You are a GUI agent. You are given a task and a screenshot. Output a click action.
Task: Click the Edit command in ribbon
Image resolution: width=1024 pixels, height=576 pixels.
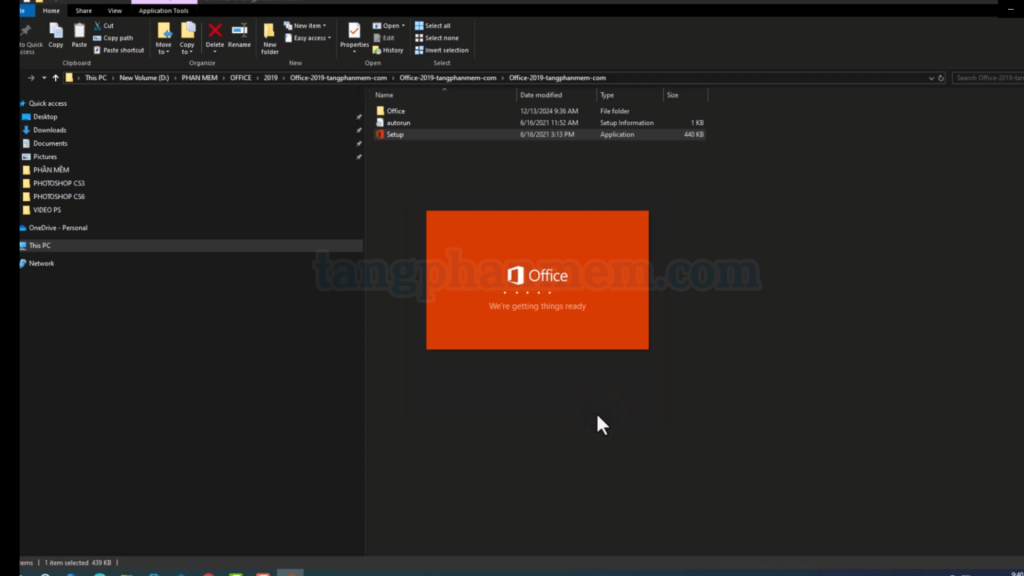click(384, 38)
